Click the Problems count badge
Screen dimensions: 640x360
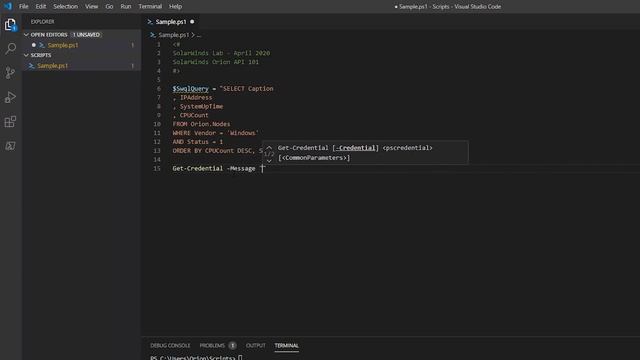(232, 346)
